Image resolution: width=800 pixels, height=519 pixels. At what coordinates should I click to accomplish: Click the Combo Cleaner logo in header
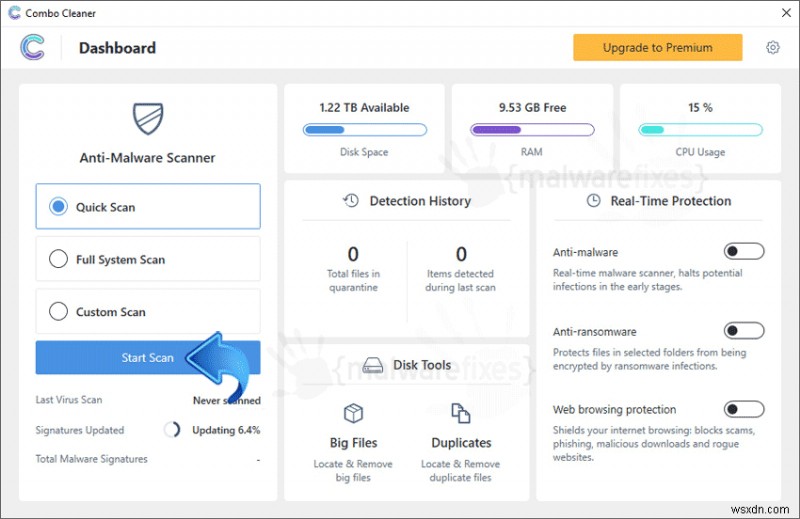(x=32, y=47)
